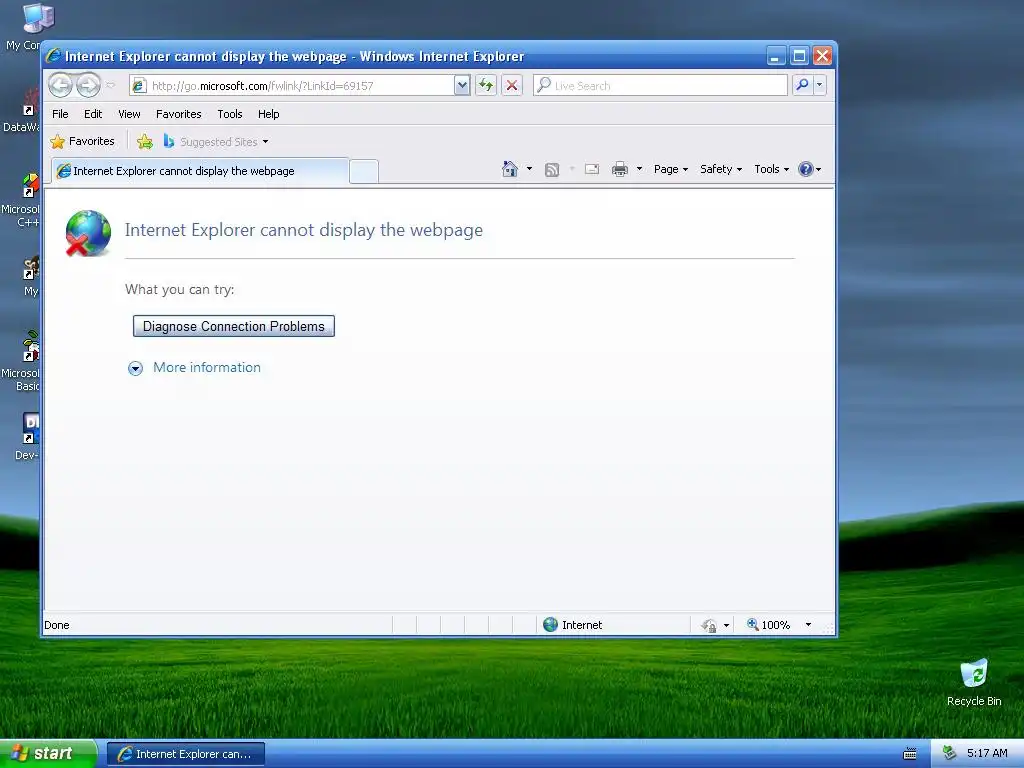
Task: Open the Help menu
Action: tap(268, 114)
